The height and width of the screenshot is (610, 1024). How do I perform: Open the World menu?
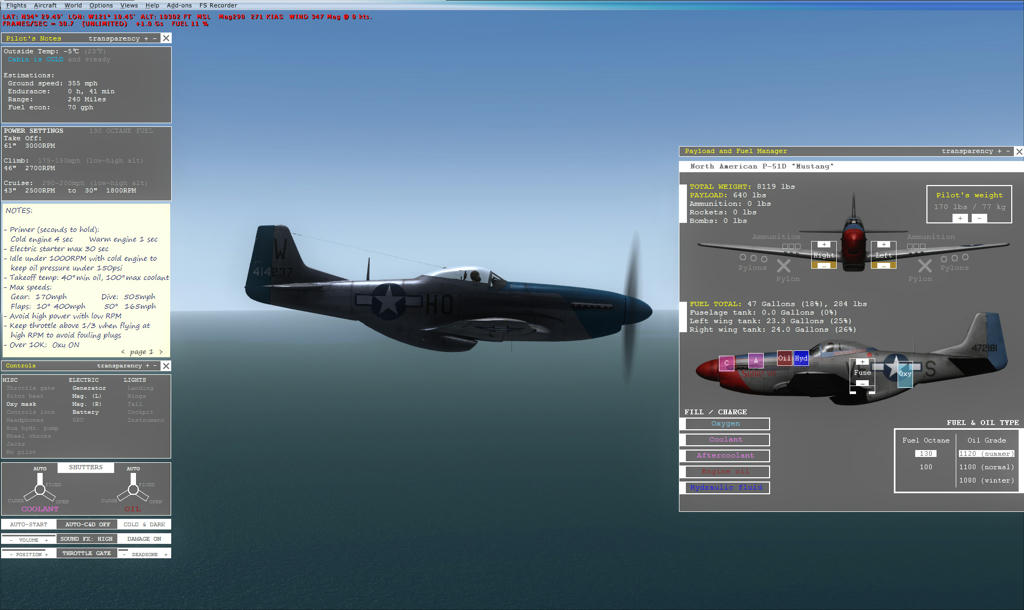pyautogui.click(x=73, y=5)
